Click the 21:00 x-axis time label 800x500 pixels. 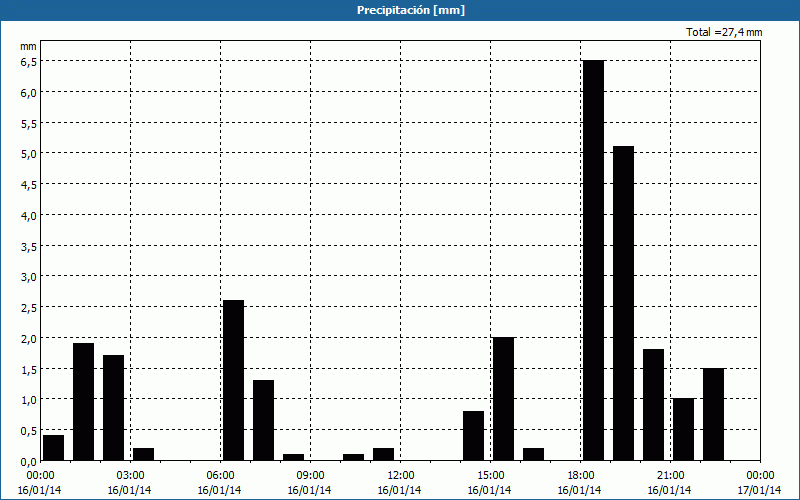point(670,476)
